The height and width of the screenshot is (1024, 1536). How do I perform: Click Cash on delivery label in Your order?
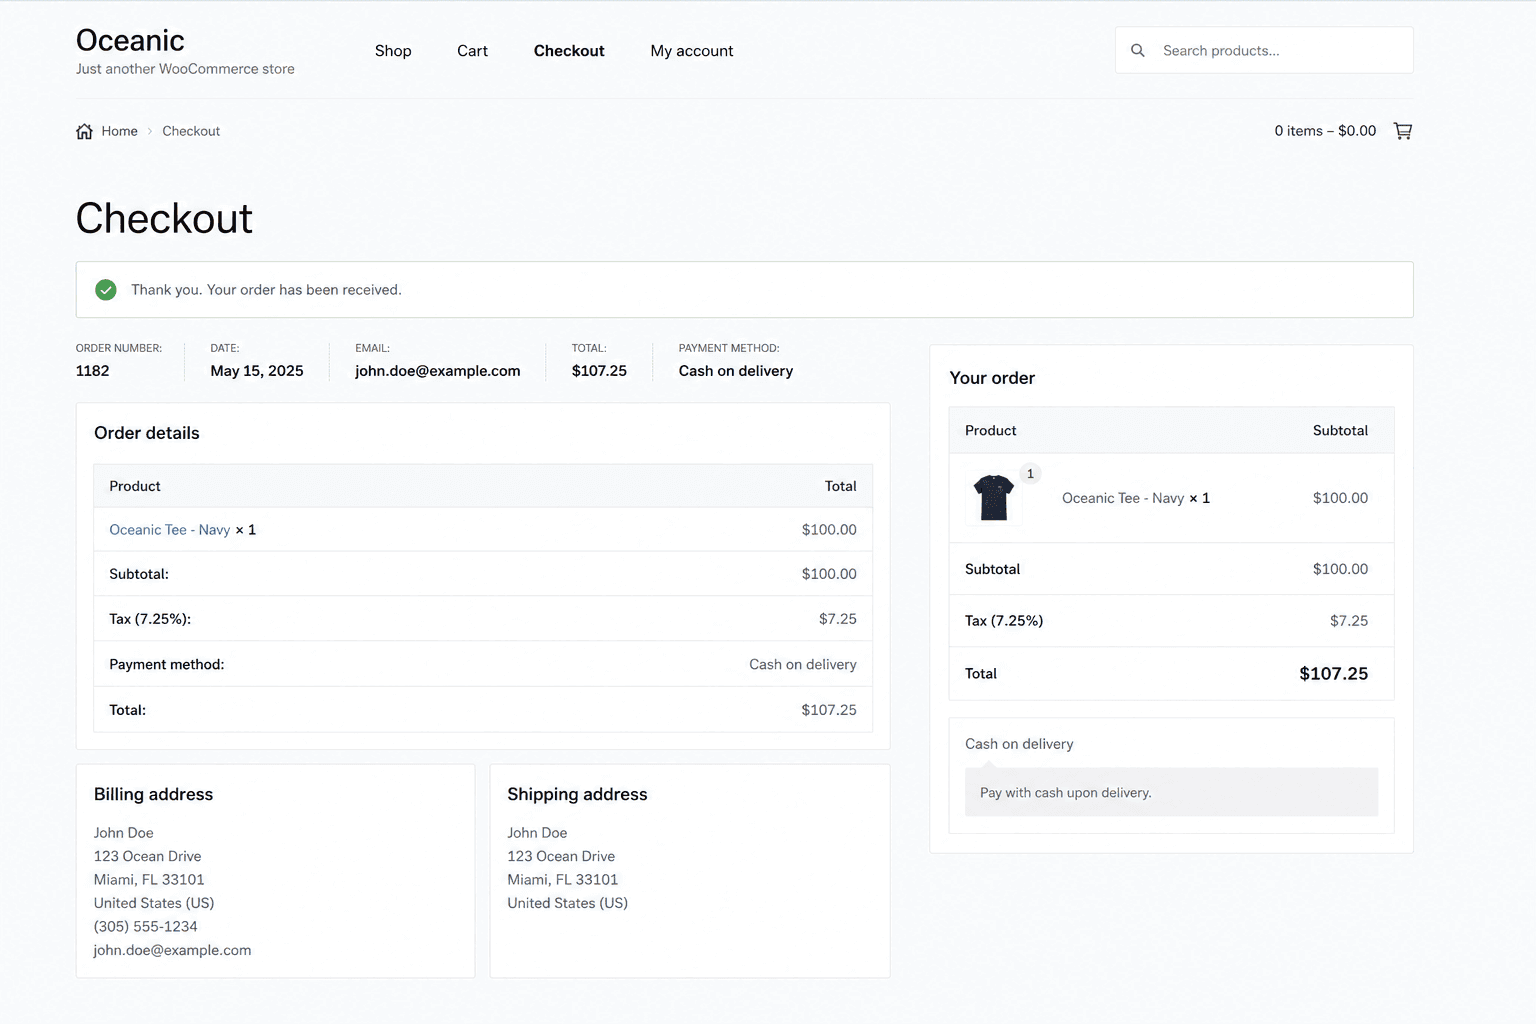[x=1019, y=744]
